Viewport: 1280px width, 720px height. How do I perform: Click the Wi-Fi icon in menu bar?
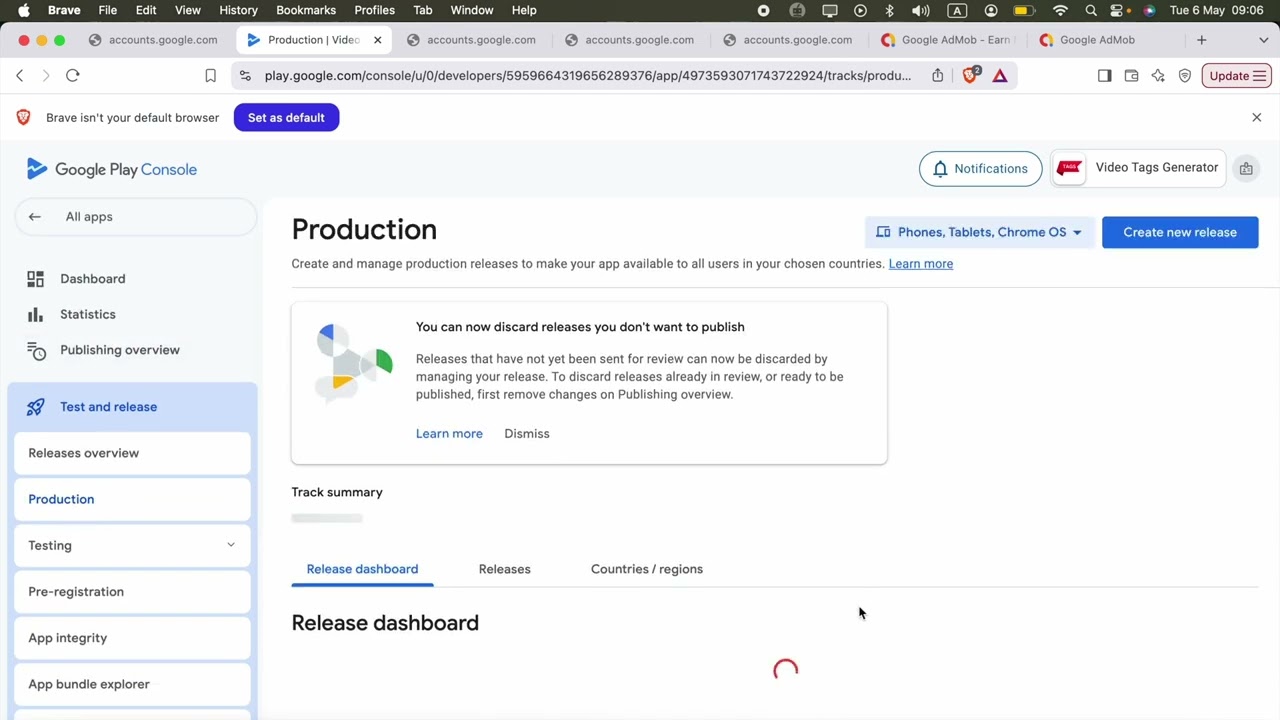point(1061,11)
